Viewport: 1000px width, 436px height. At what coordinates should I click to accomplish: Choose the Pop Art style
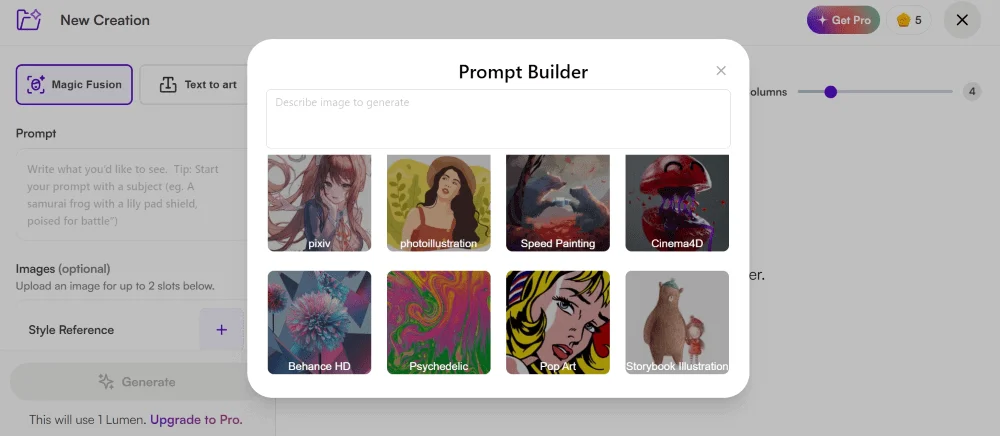coord(558,323)
